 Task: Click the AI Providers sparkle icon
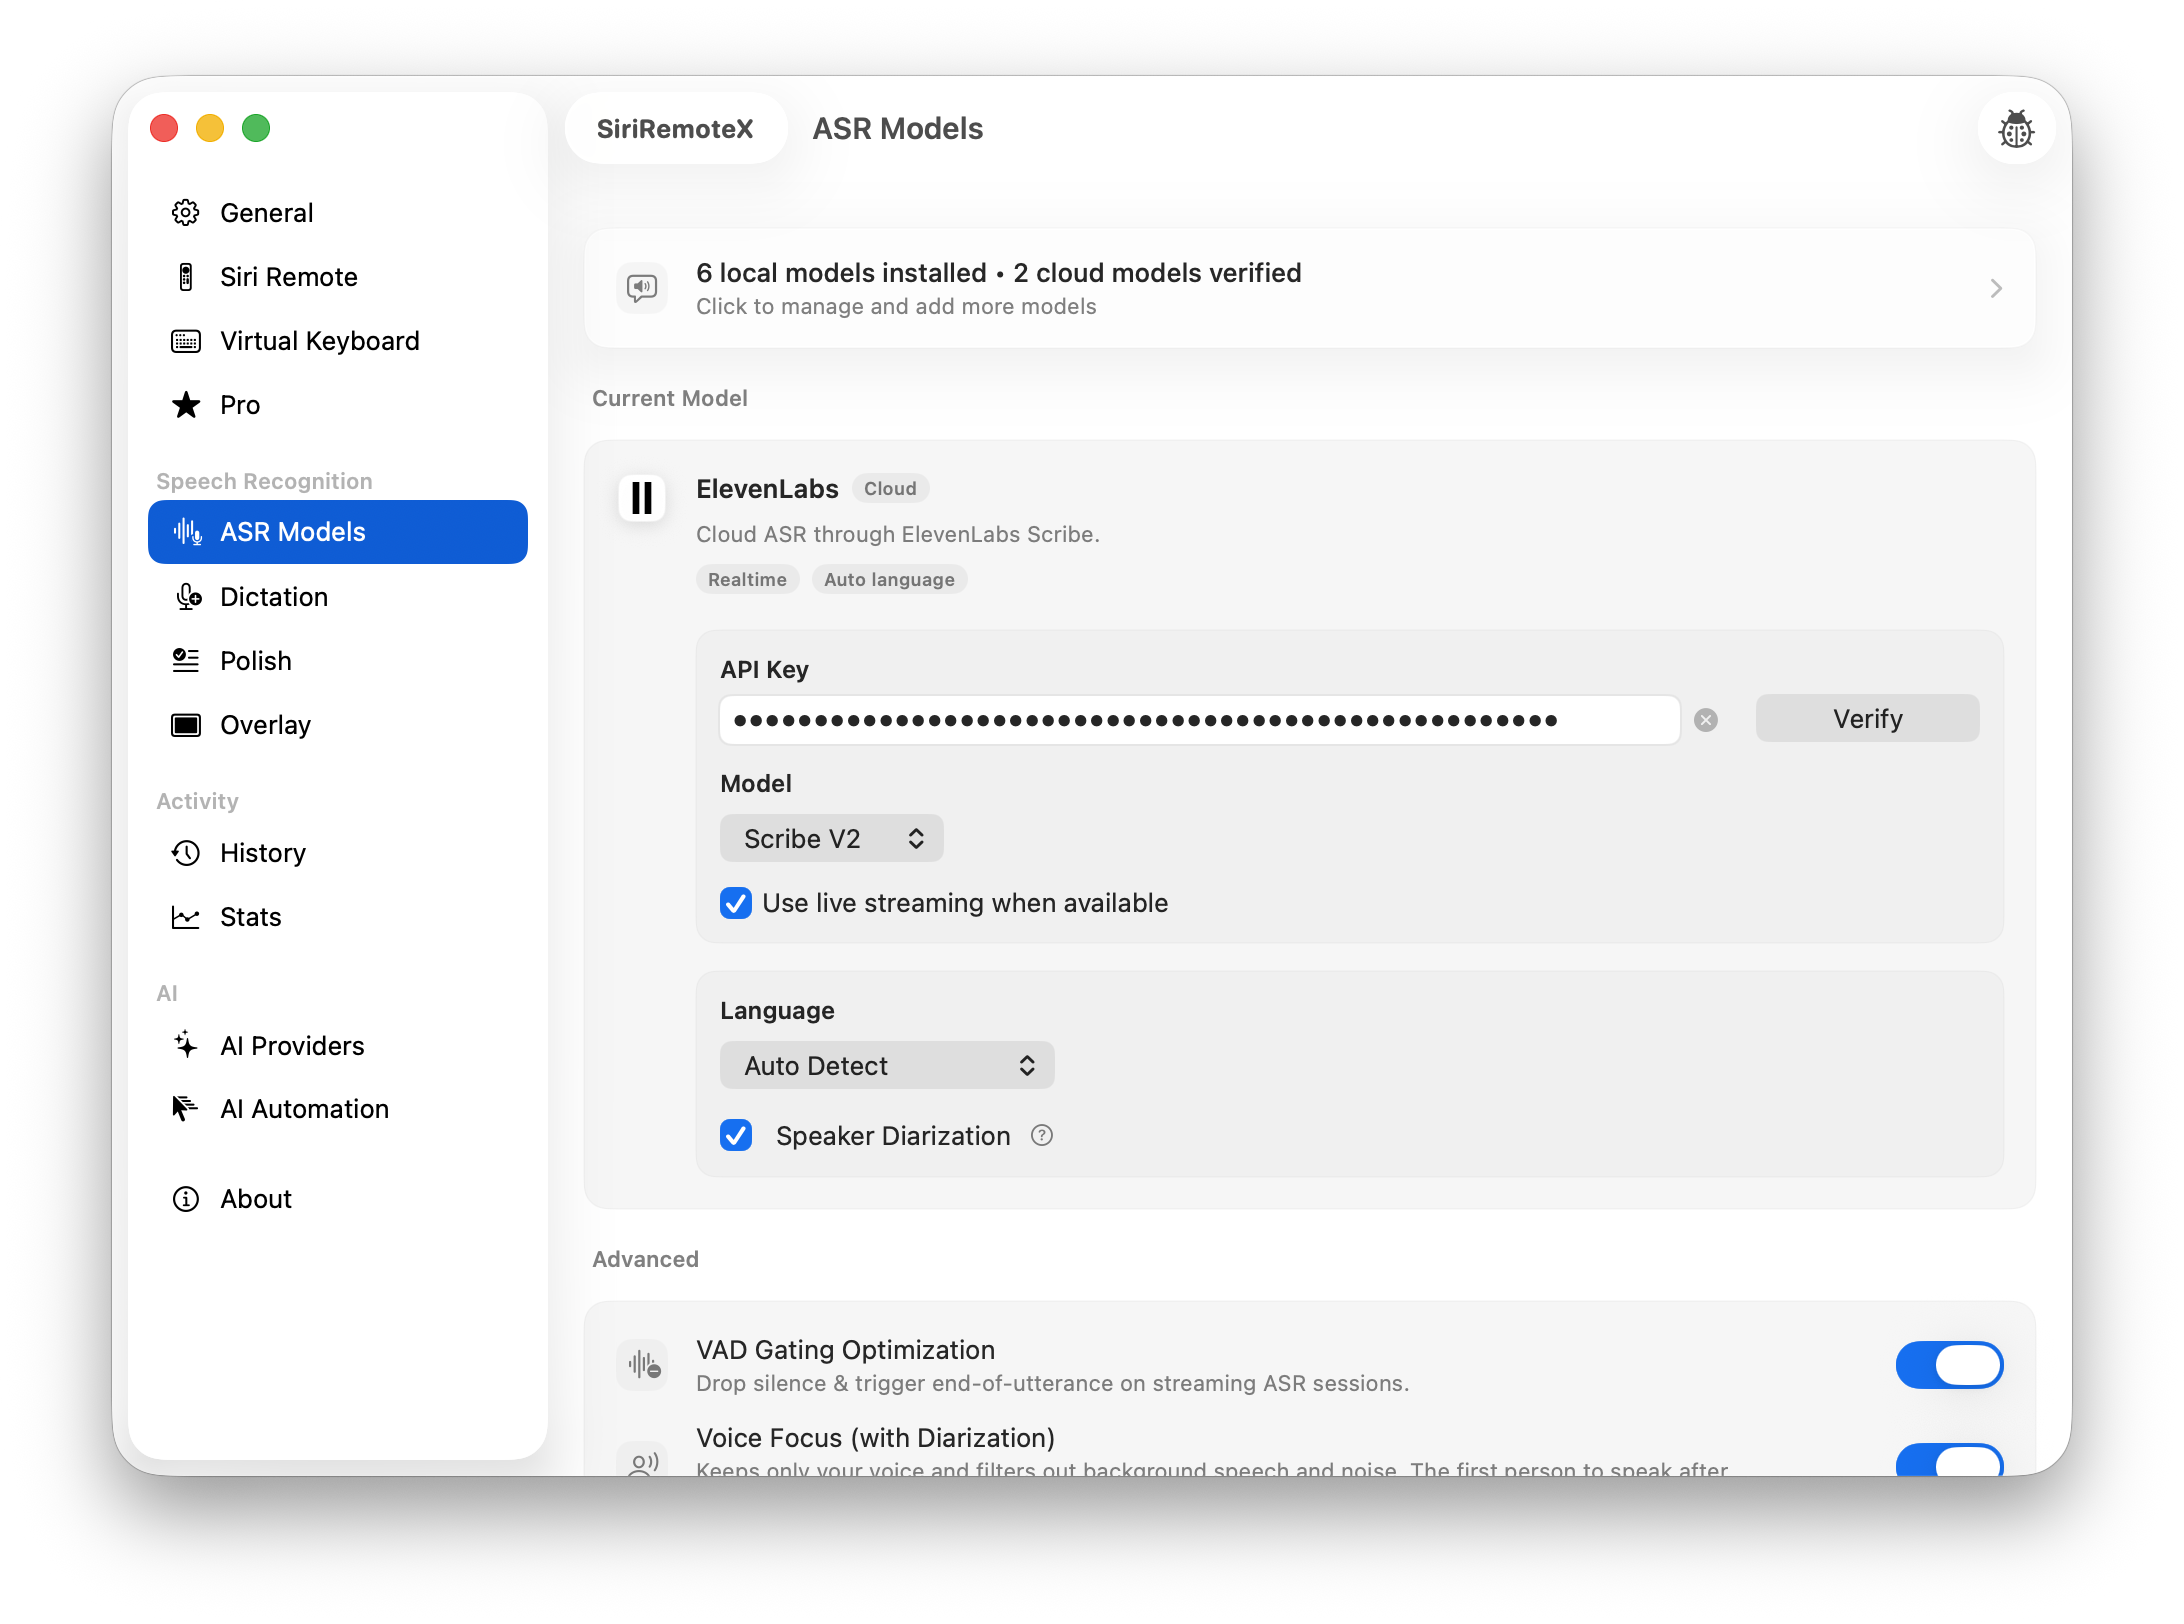186,1045
